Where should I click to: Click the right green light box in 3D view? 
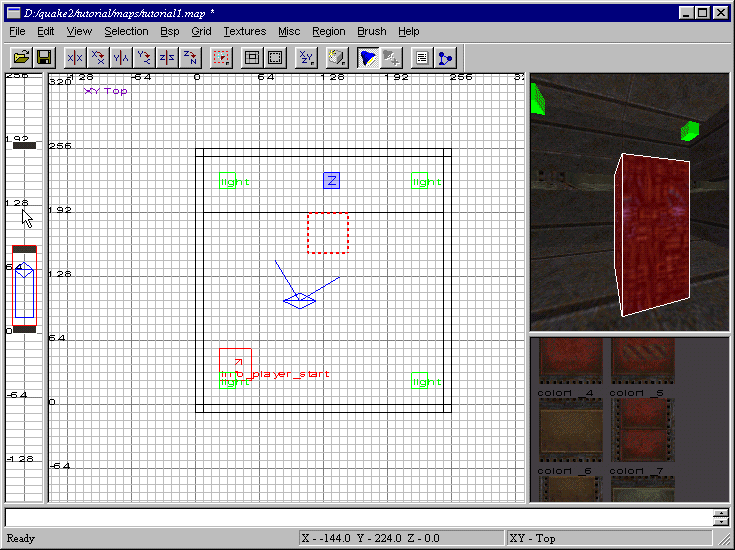point(690,130)
